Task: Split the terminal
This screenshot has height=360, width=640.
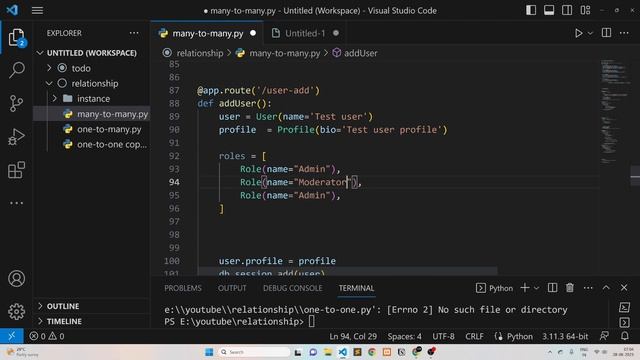Action: click(552, 288)
